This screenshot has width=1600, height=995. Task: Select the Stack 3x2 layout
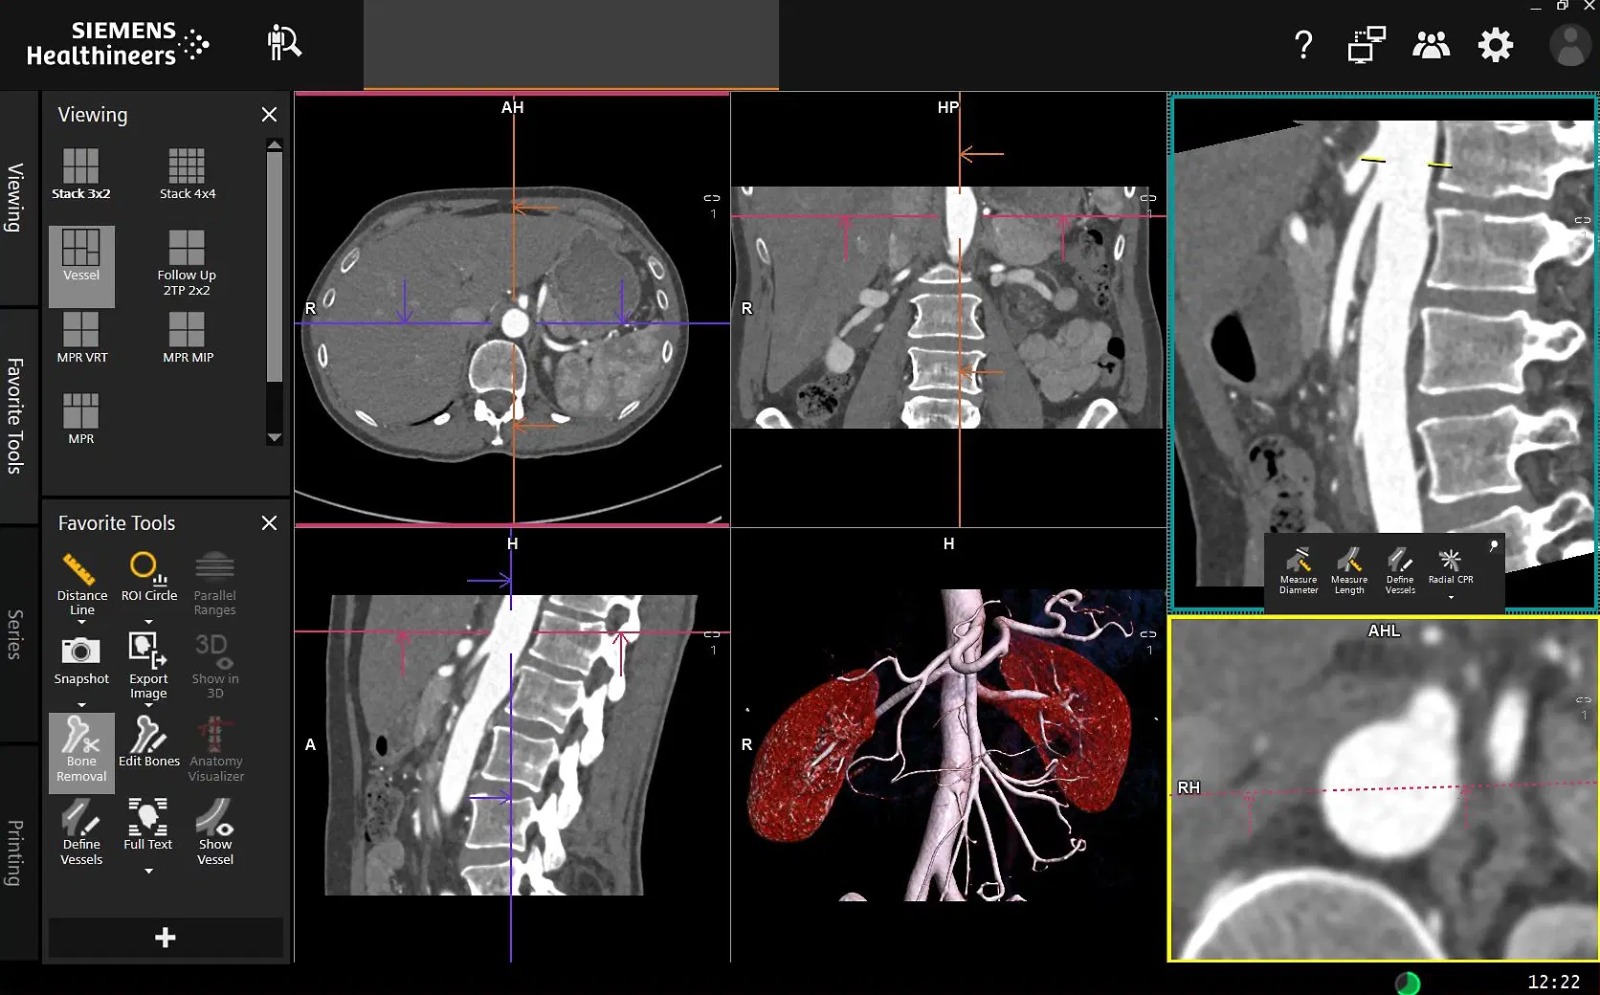tap(81, 174)
